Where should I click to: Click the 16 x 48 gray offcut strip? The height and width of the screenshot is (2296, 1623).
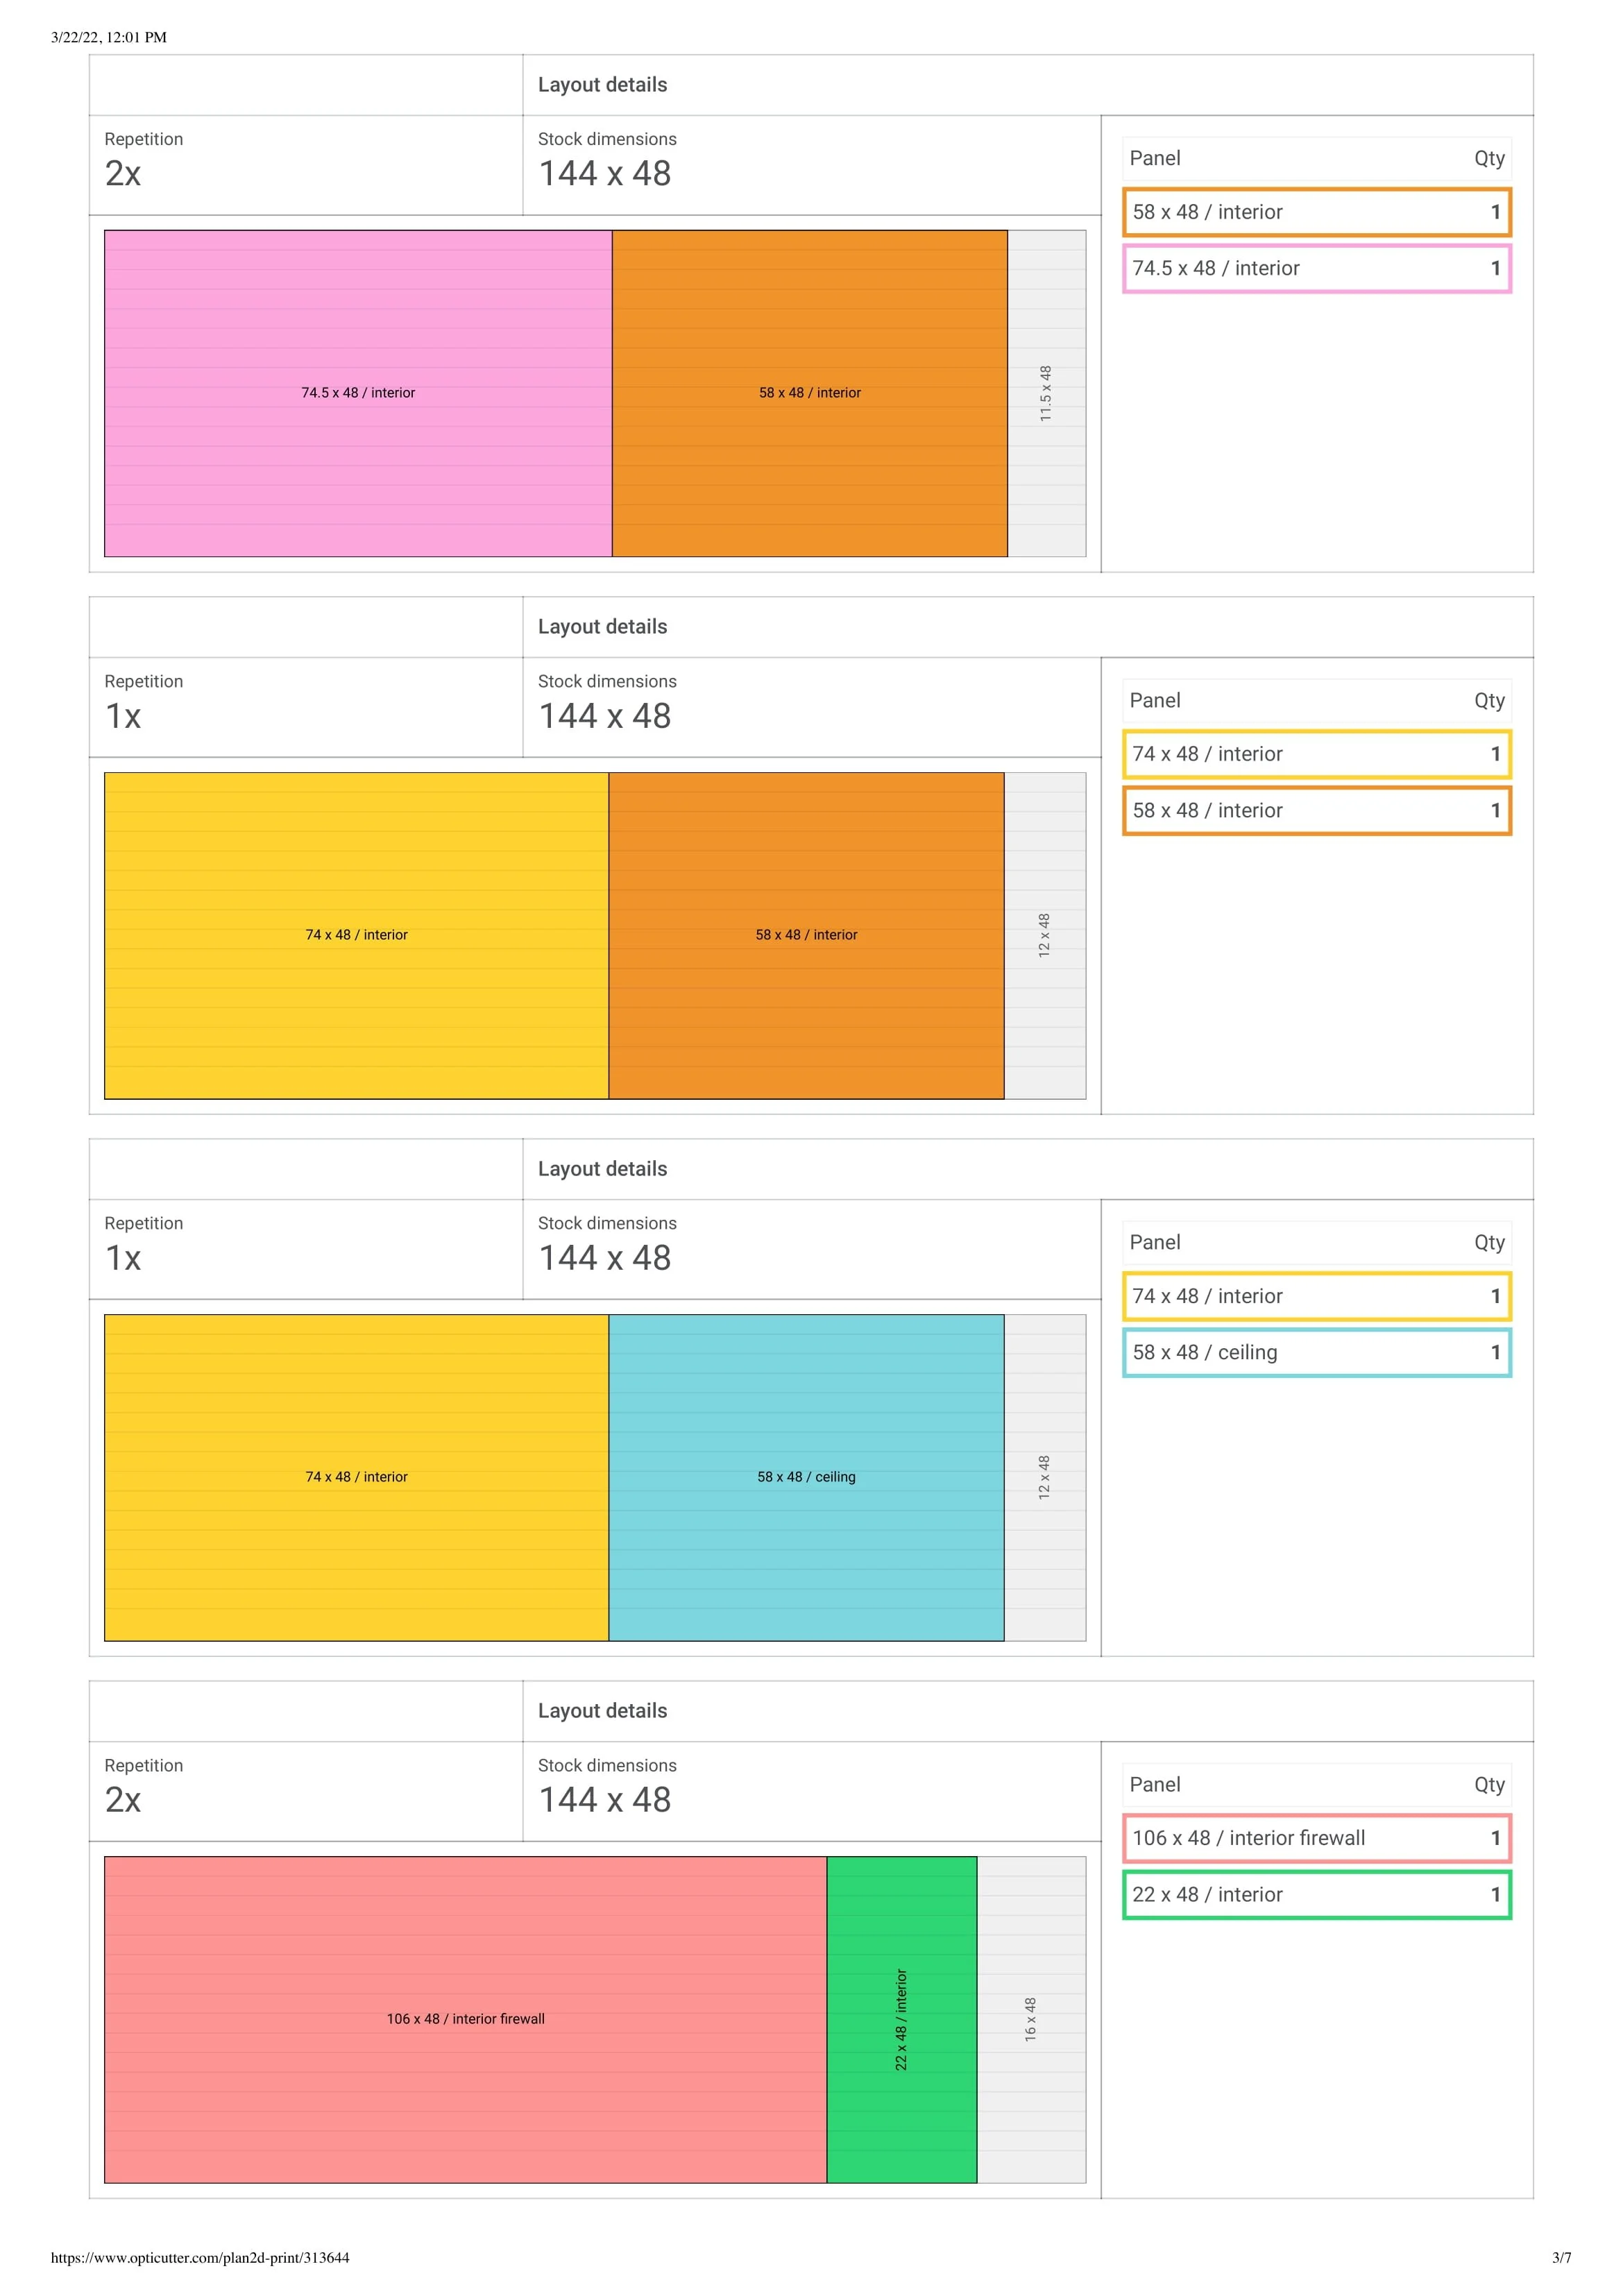pos(1031,2019)
